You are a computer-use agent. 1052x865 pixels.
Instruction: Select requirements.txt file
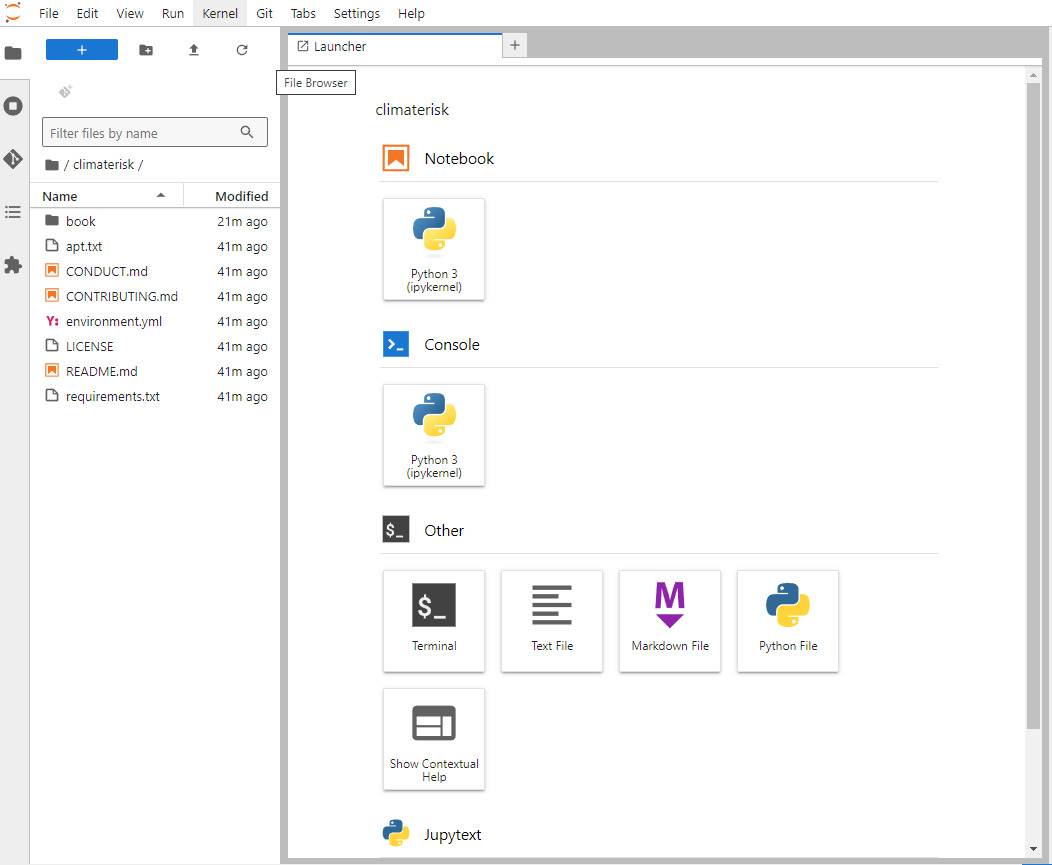click(155, 396)
